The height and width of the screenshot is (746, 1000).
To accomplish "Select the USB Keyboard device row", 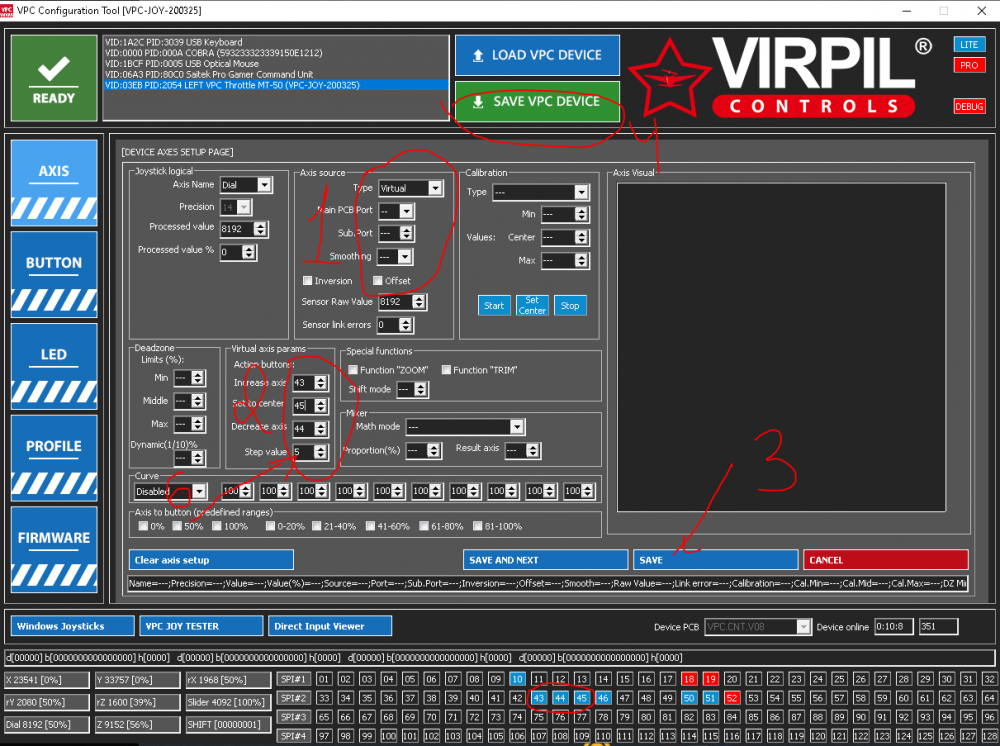I will pyautogui.click(x=276, y=42).
